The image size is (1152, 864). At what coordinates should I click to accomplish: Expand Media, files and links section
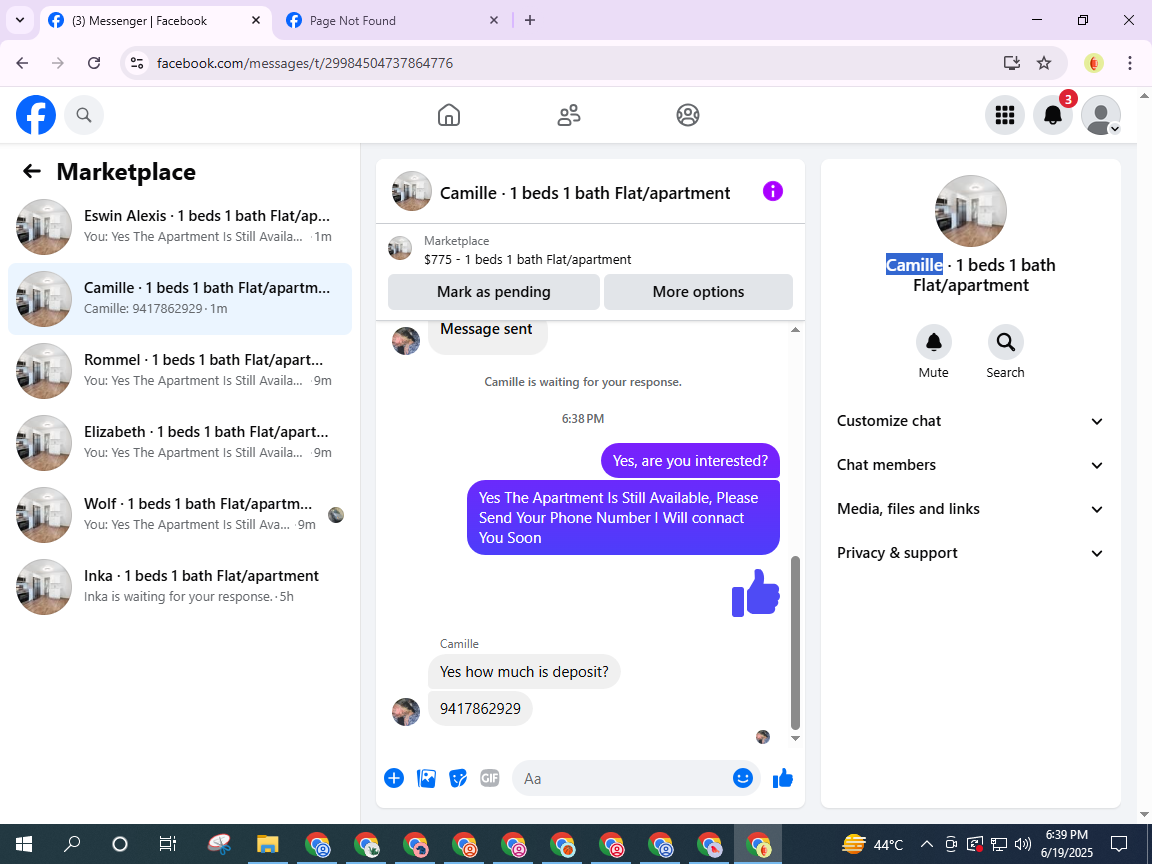[x=971, y=509]
